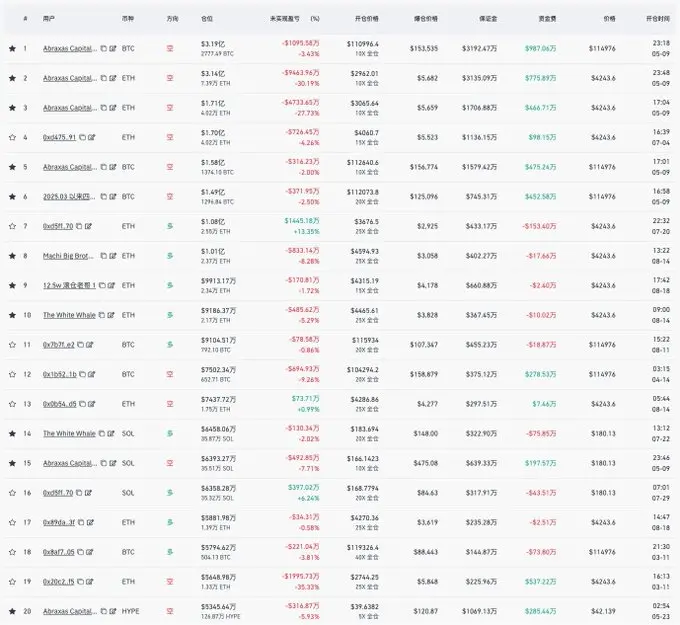
Task: Open Abraxas Capital profile in row 2
Action: [70, 78]
